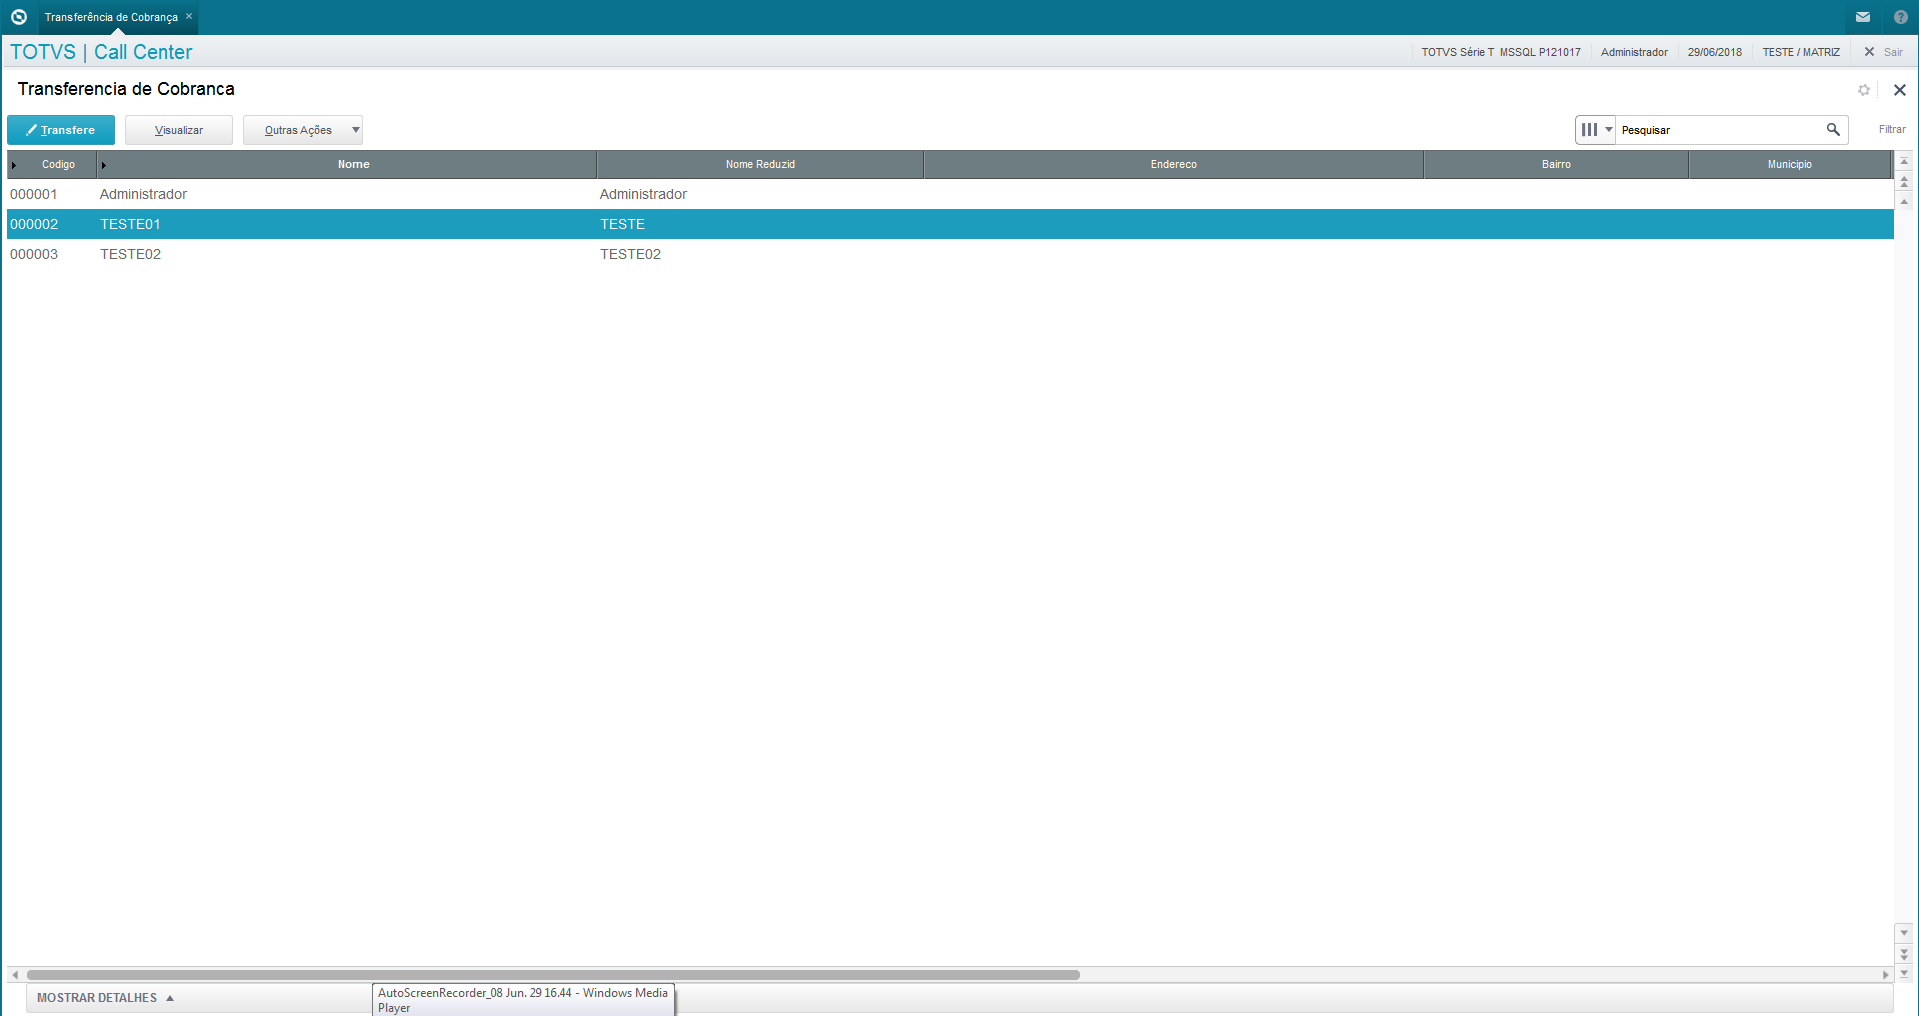Select row with code 000001
The height and width of the screenshot is (1016, 1919).
tap(950, 194)
